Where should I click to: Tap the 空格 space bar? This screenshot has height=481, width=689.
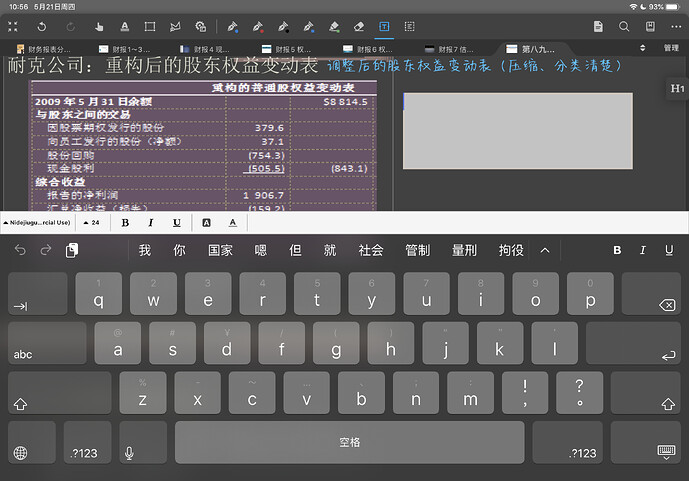coord(350,442)
